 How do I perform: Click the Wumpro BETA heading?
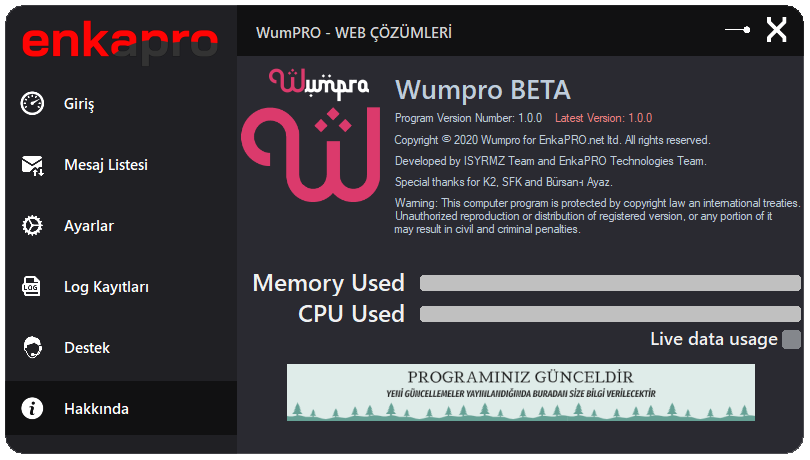coord(482,90)
